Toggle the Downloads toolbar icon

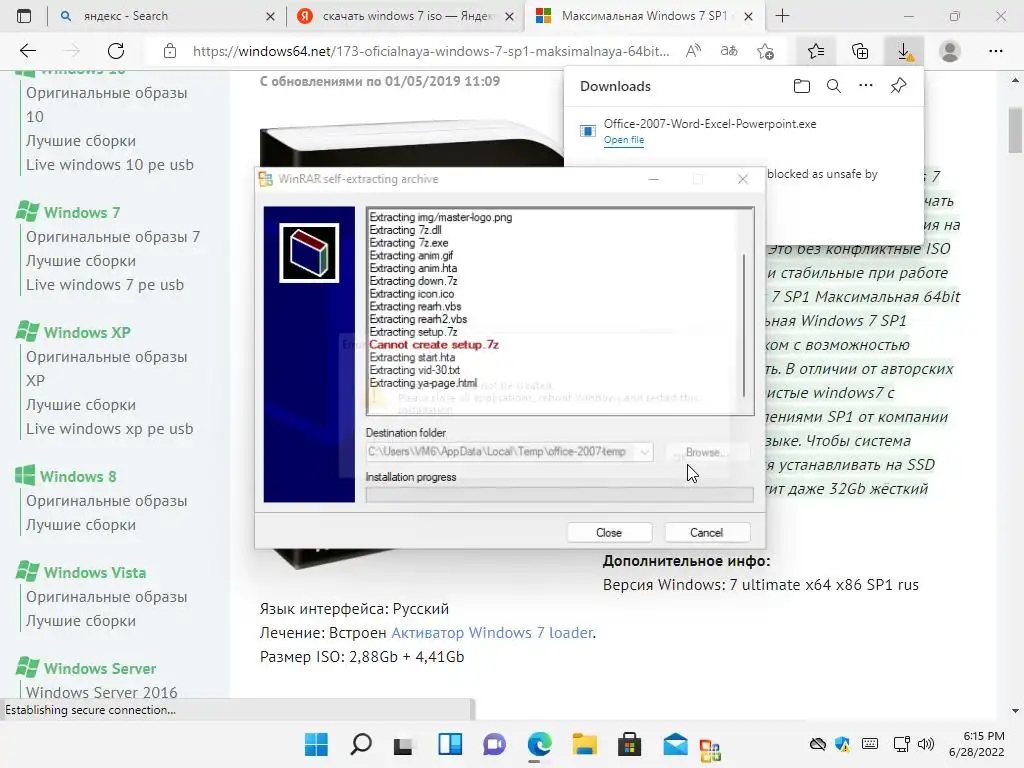pyautogui.click(x=904, y=51)
